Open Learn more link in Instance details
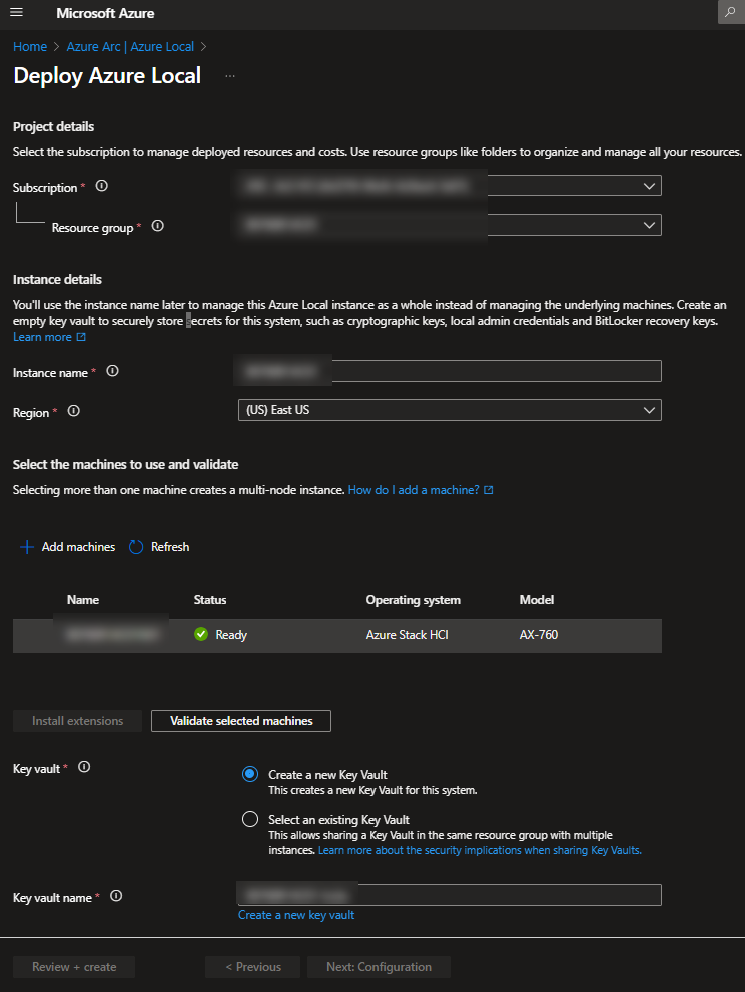This screenshot has height=992, width=745. 42,337
